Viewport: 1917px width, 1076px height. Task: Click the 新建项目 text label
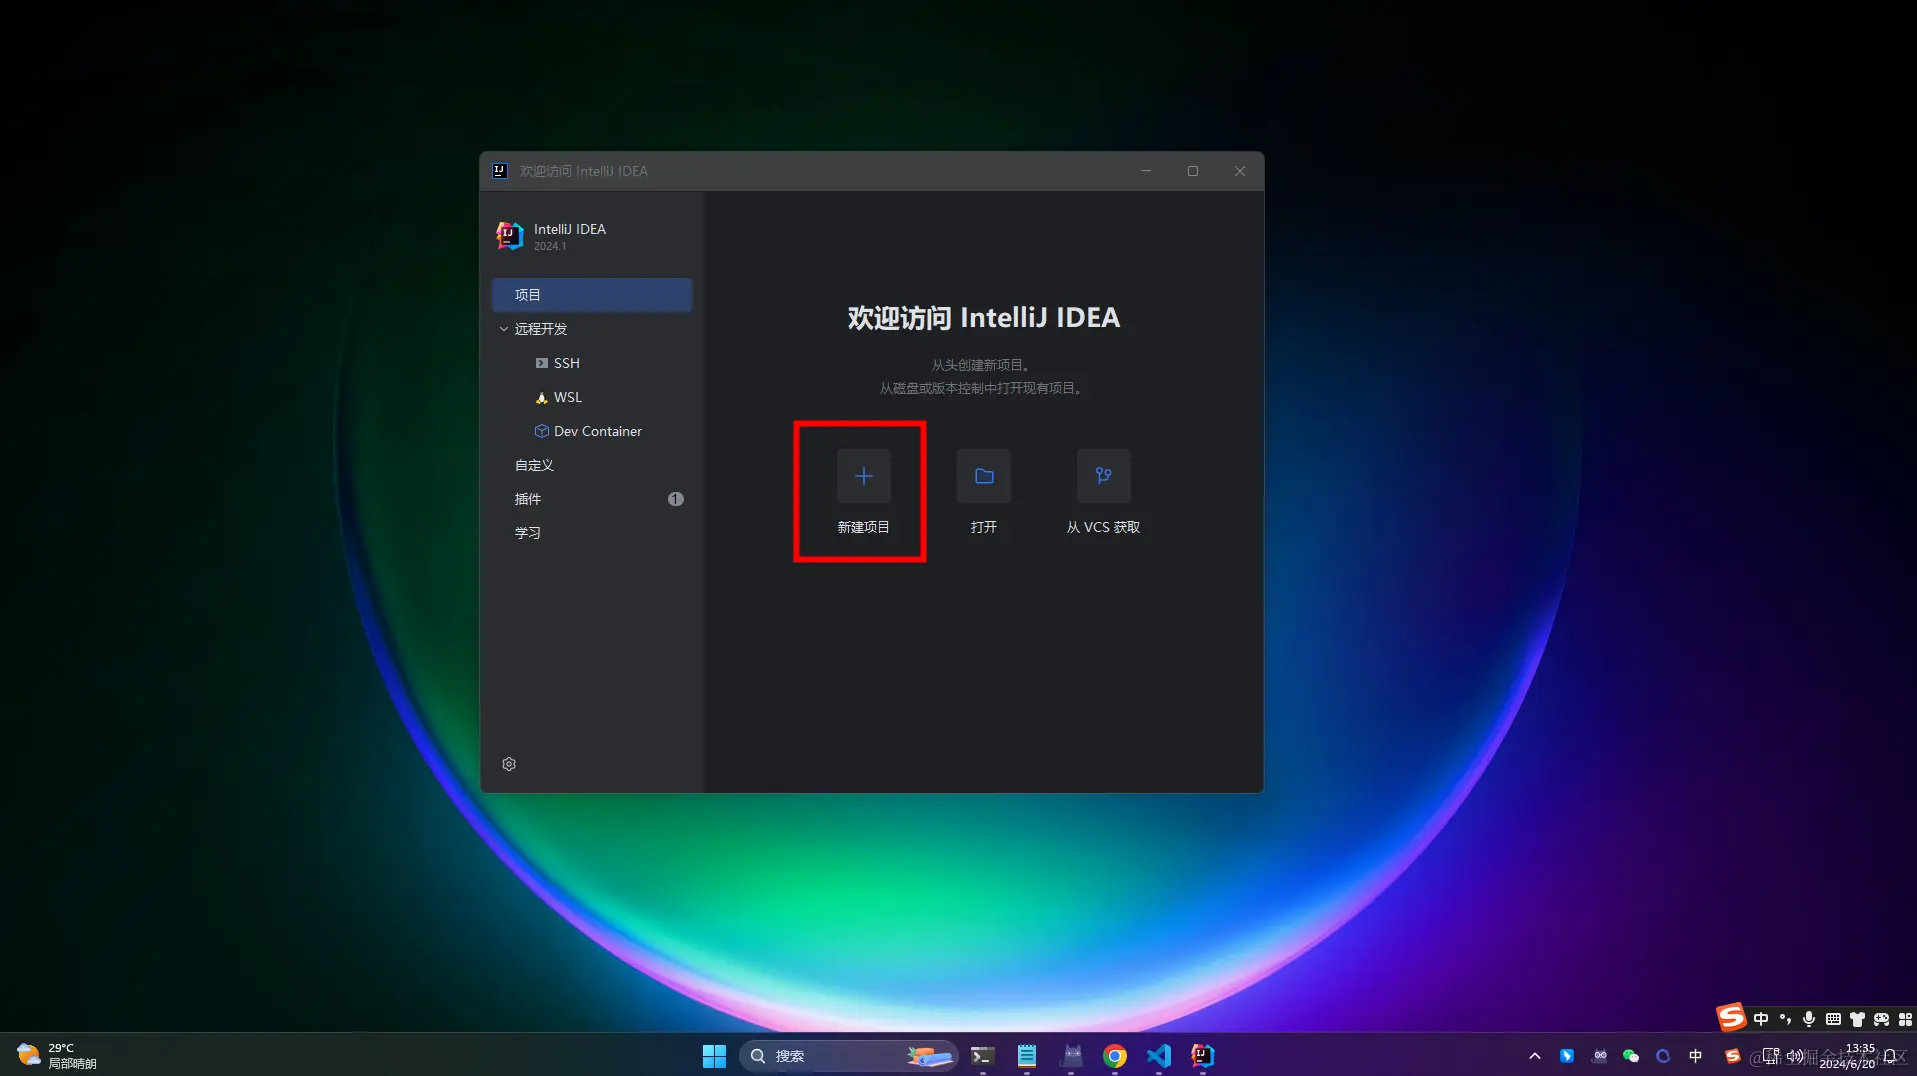[x=863, y=527]
